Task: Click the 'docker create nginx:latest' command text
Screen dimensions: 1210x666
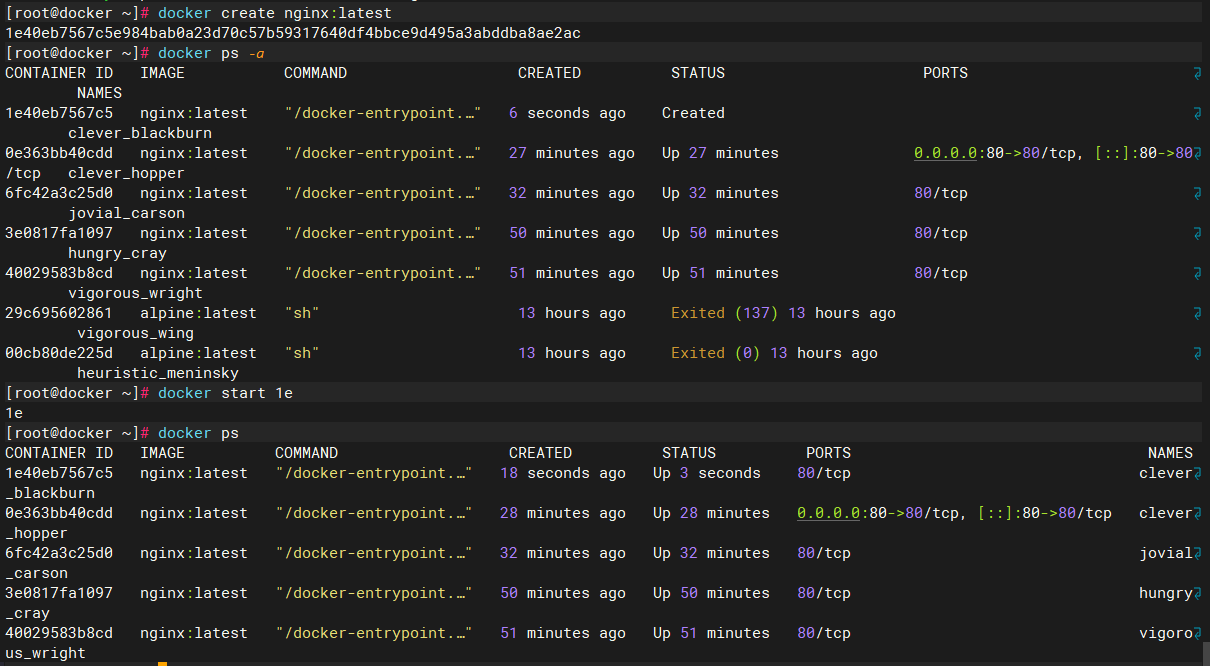Action: (x=275, y=13)
